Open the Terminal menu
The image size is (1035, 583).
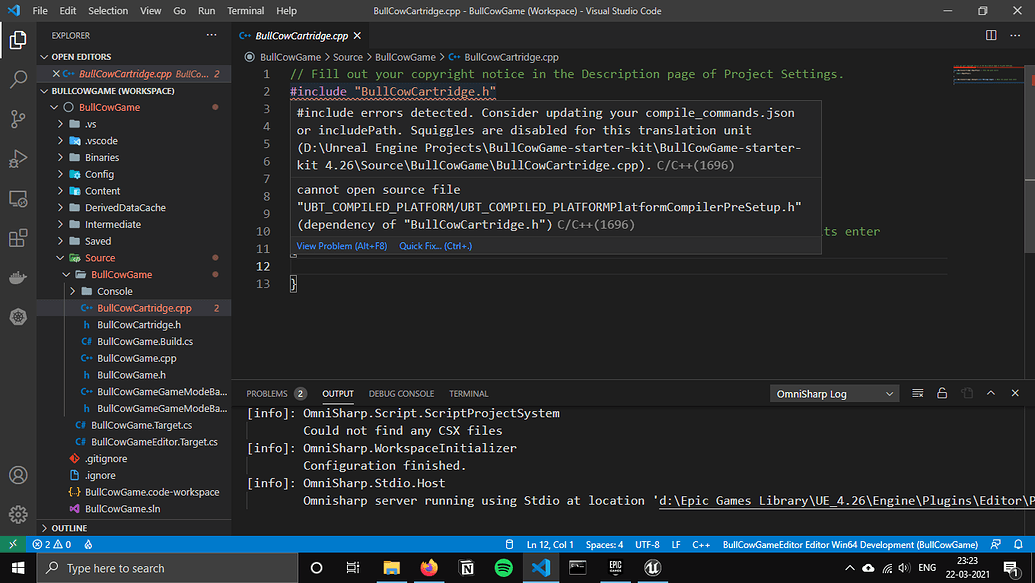point(244,11)
